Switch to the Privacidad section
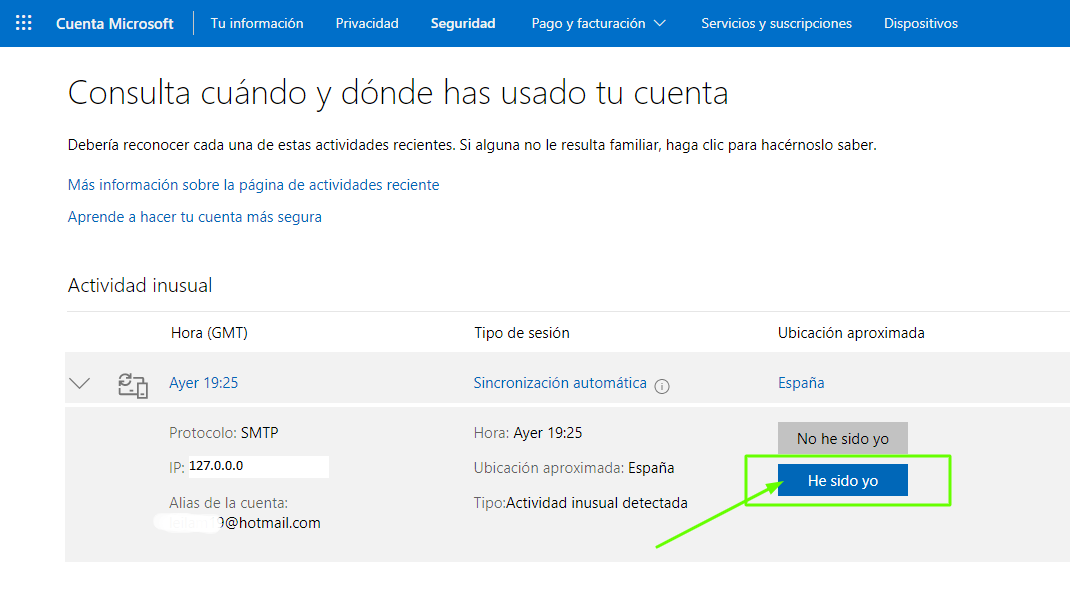 click(x=367, y=23)
